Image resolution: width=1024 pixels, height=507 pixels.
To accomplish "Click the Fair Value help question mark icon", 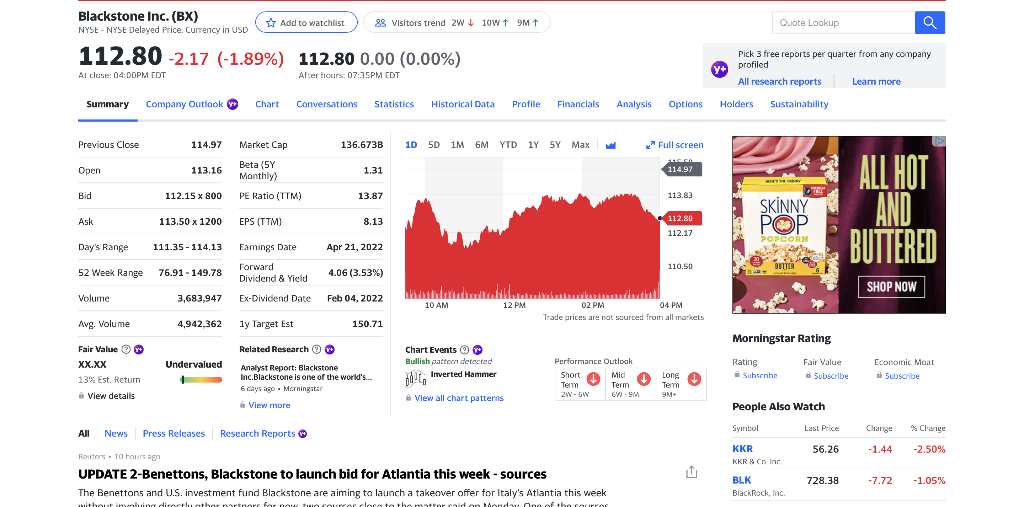I will pyautogui.click(x=126, y=350).
